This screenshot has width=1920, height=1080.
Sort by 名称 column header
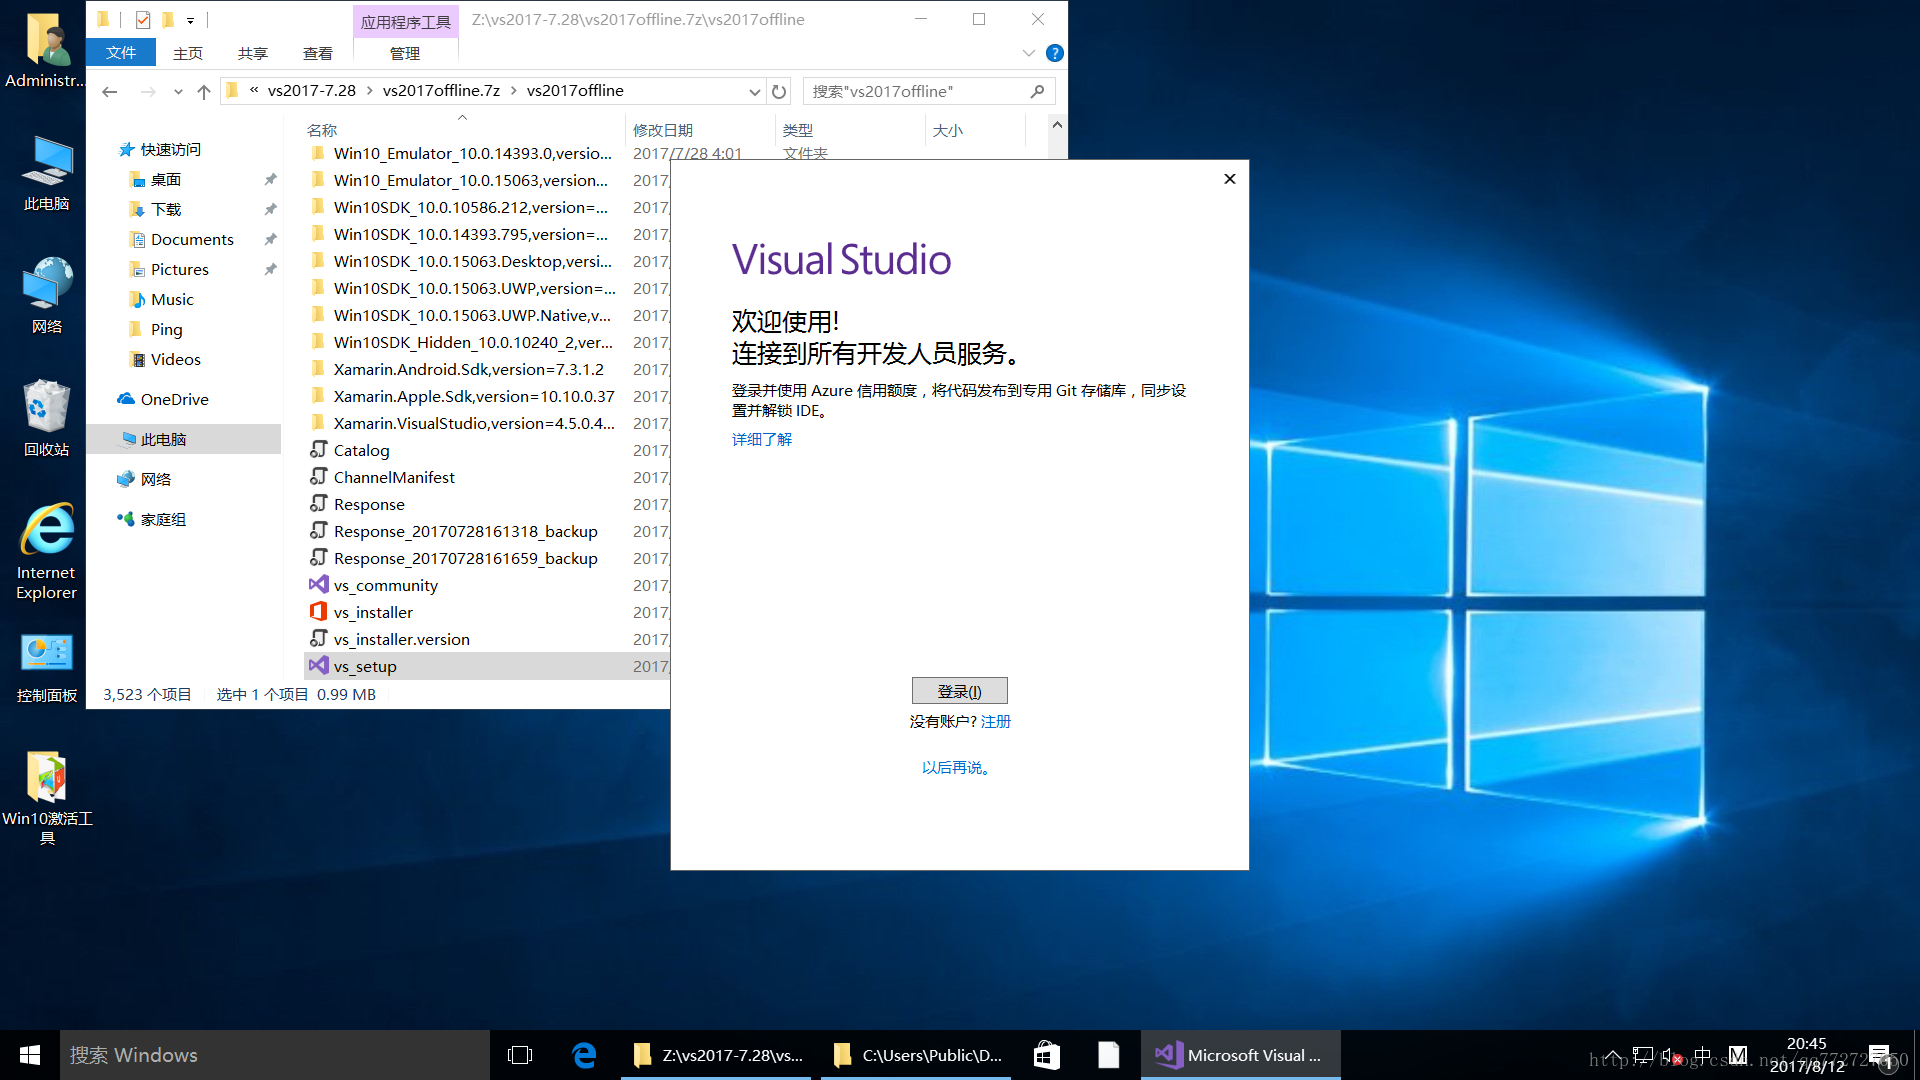click(322, 130)
